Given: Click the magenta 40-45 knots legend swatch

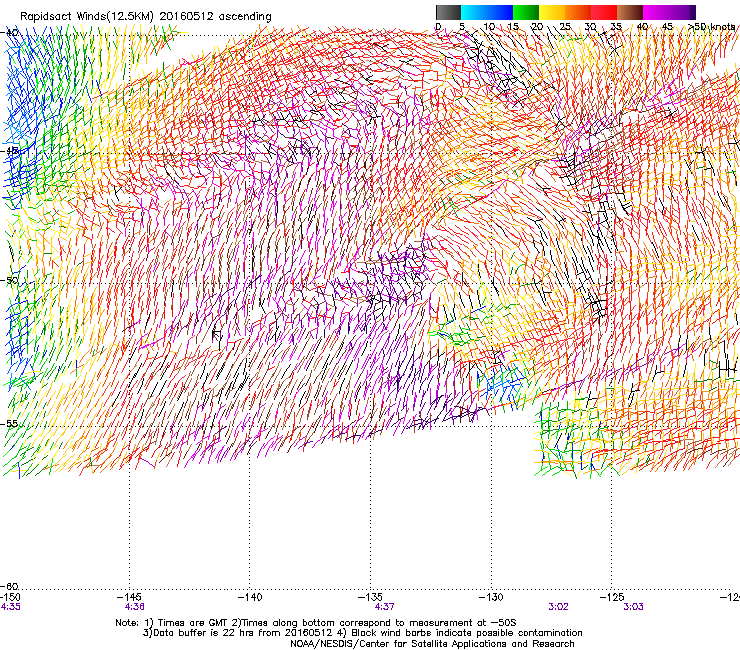Looking at the screenshot, I should click(x=656, y=12).
